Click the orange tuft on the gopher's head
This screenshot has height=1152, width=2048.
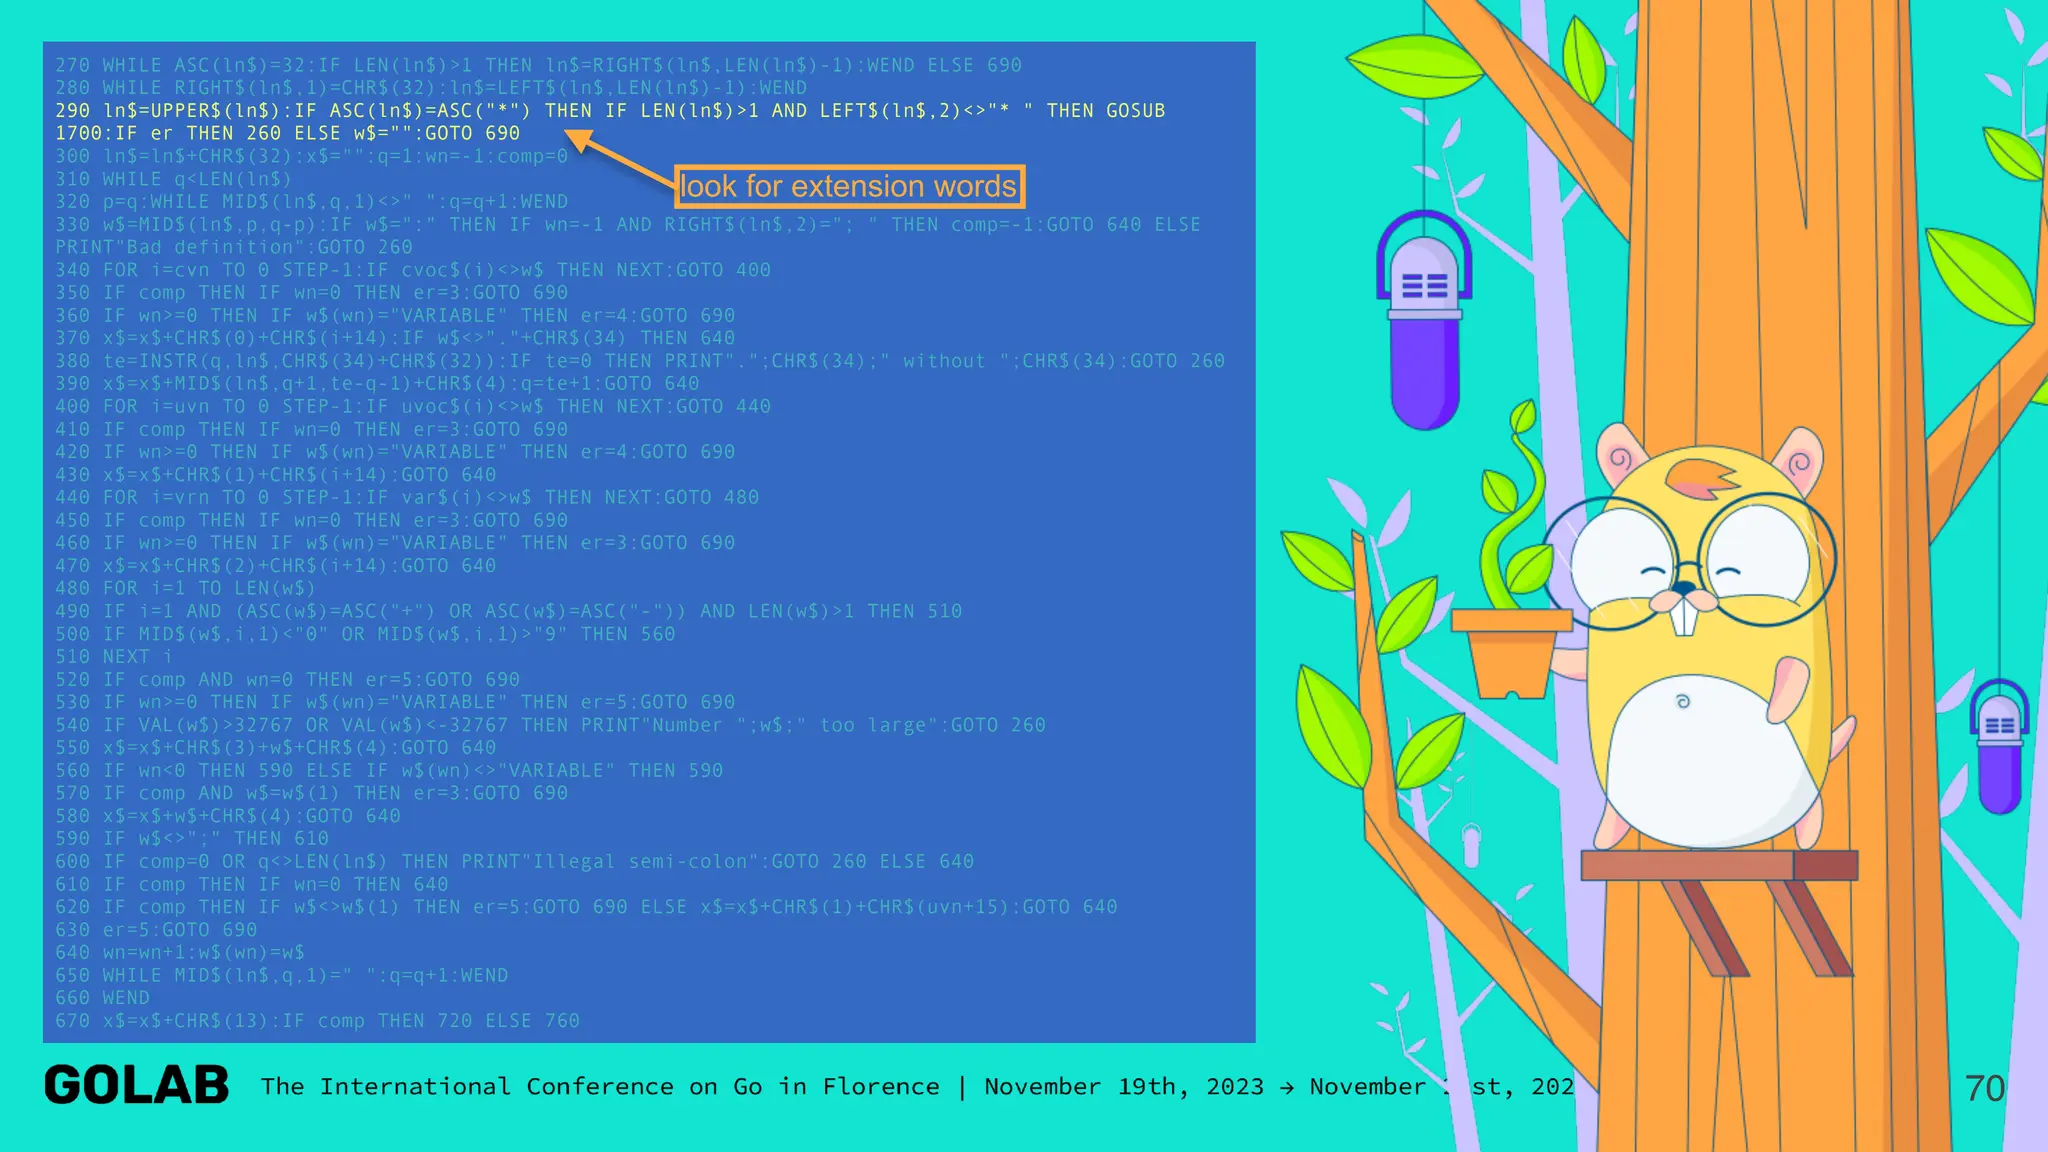click(x=1700, y=477)
